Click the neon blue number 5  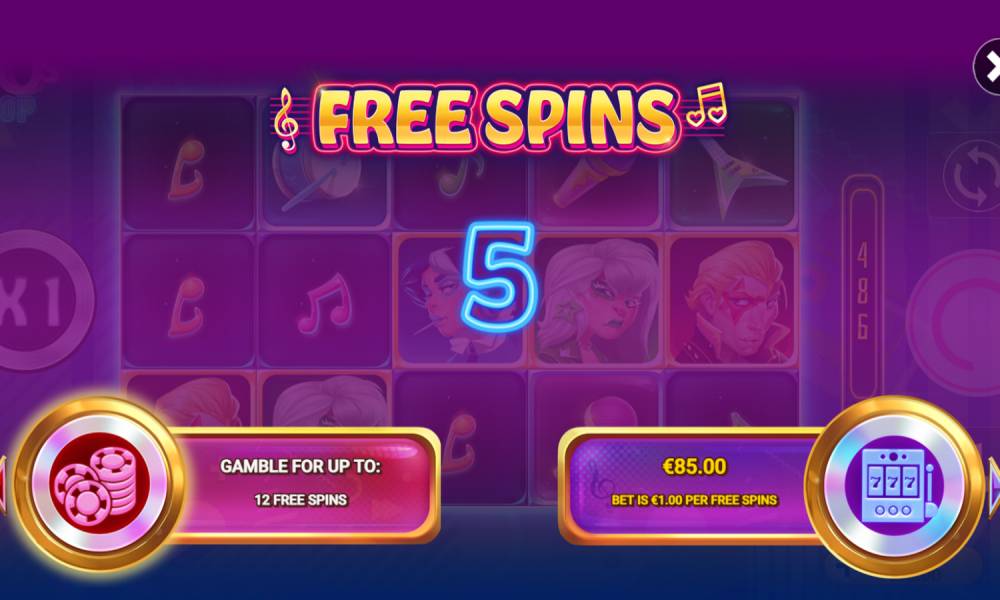498,277
